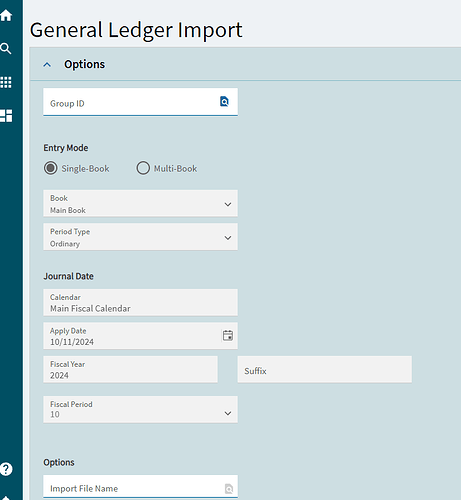This screenshot has width=461, height=500.
Task: Open the Book dropdown showing Main Book
Action: [140, 203]
